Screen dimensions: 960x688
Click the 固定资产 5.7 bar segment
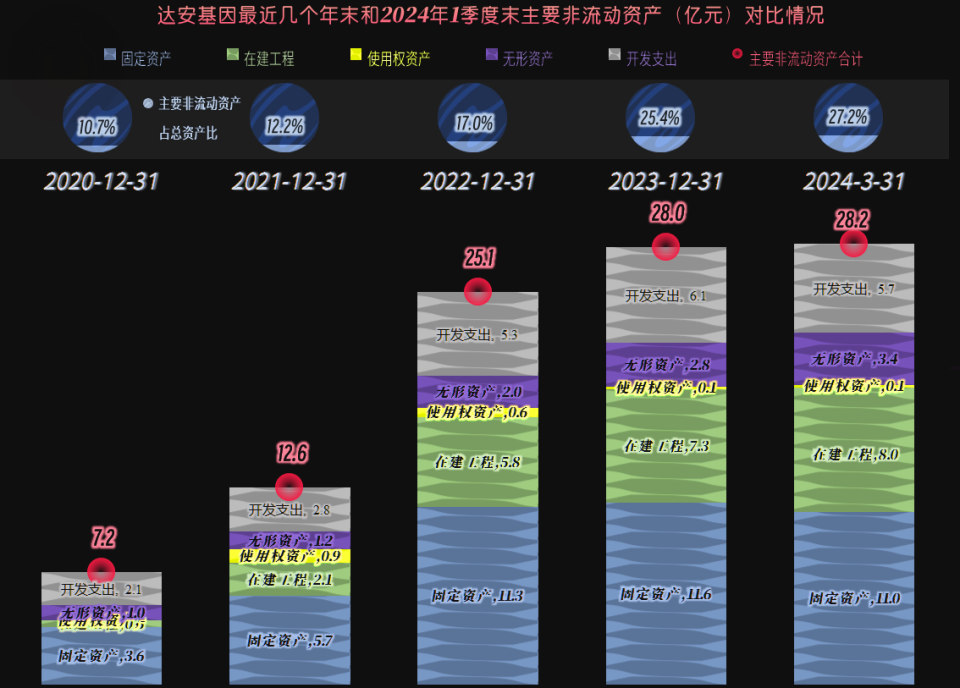[x=290, y=640]
